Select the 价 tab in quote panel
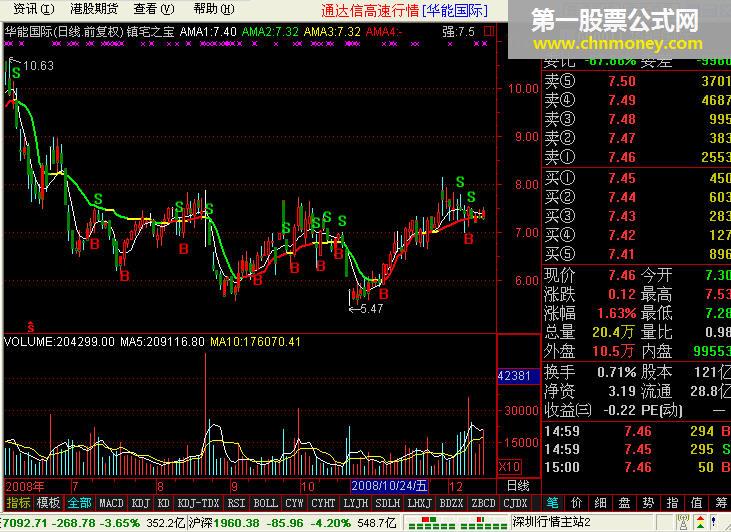Viewport: 731px width, 532px height. tap(576, 503)
